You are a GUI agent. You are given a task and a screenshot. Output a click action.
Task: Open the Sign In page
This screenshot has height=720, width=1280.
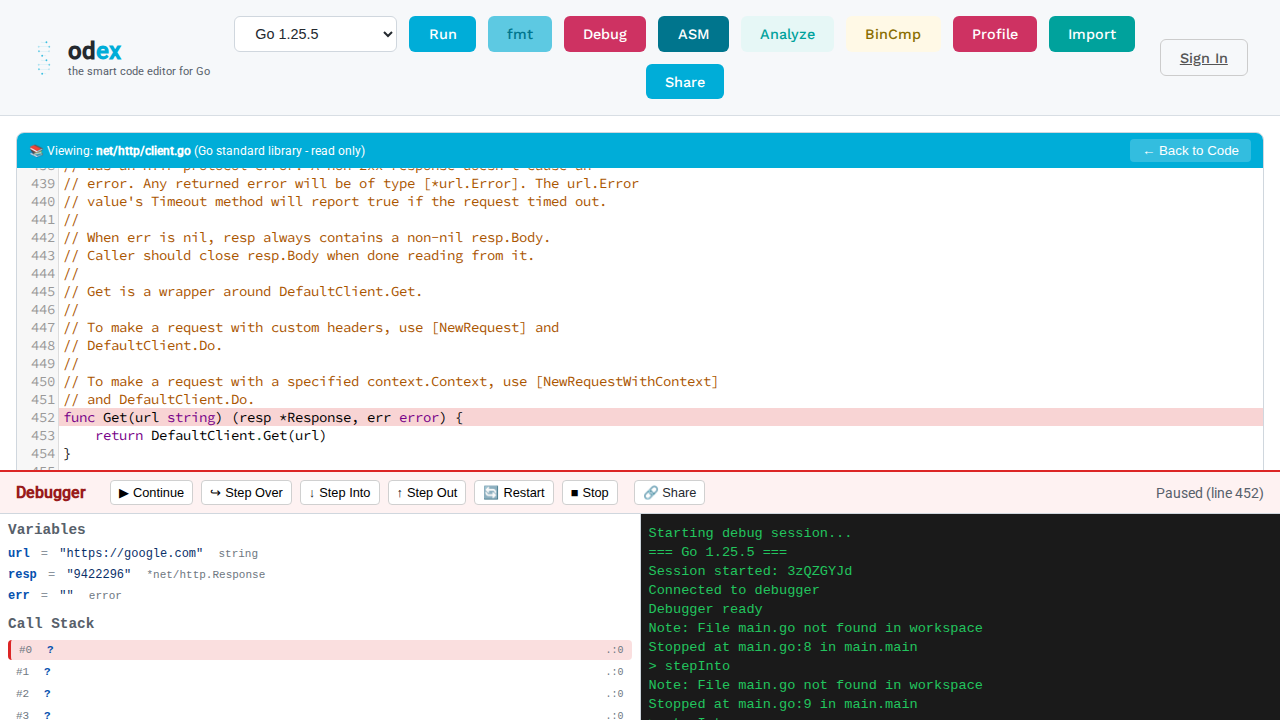[1203, 57]
